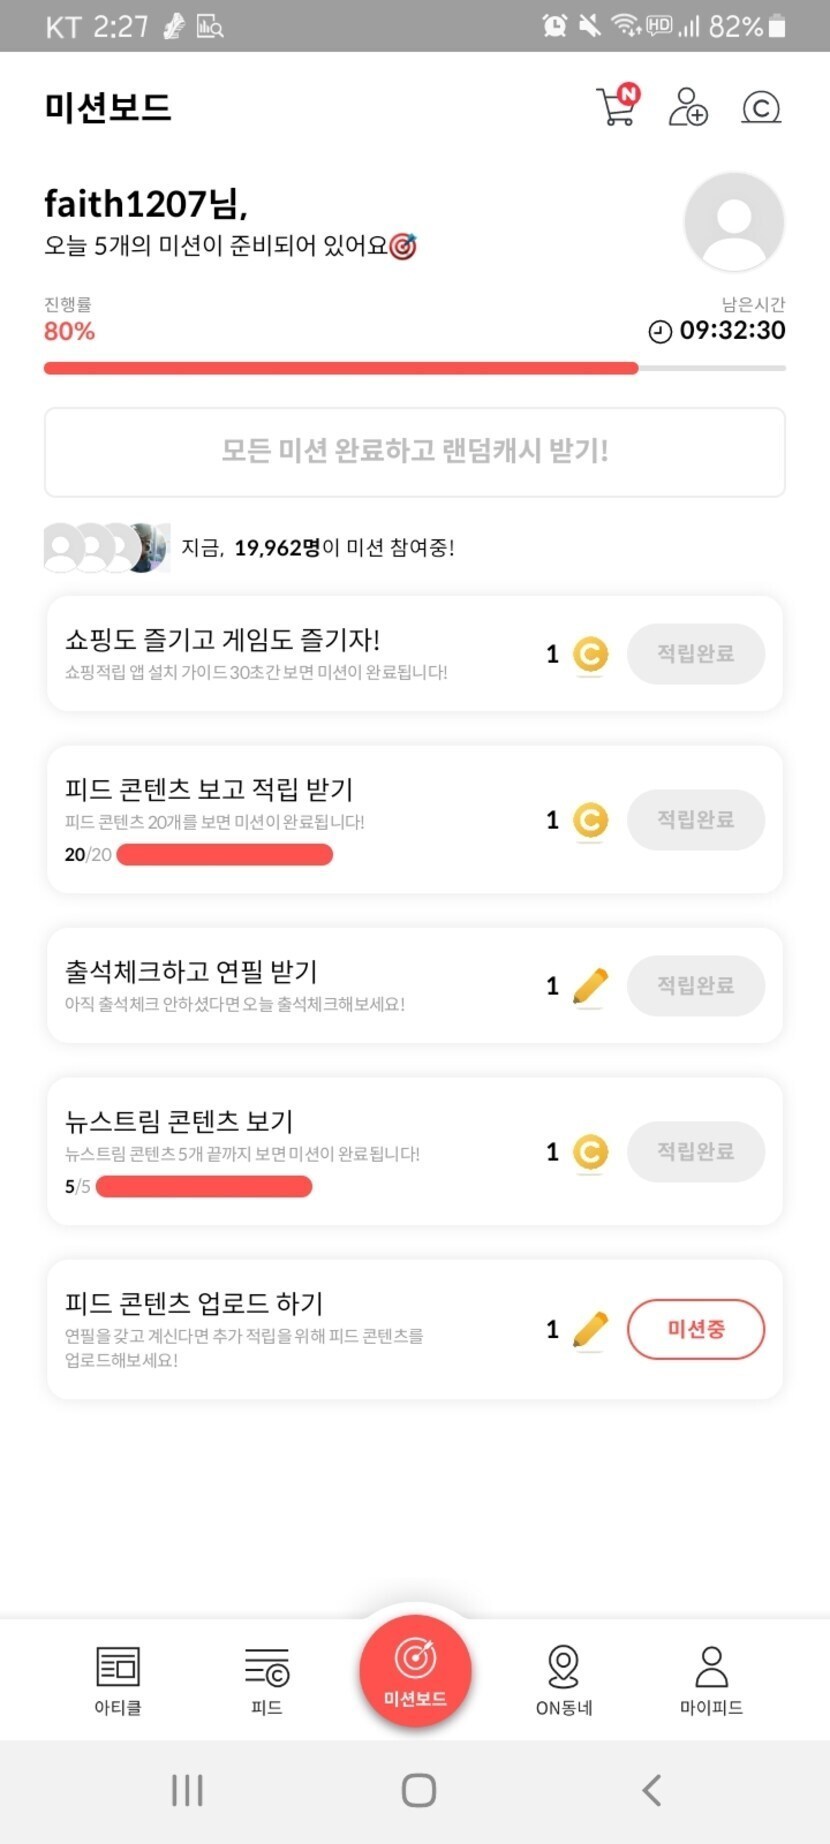
Task: Open the cash coin icon in header
Action: coord(761,107)
